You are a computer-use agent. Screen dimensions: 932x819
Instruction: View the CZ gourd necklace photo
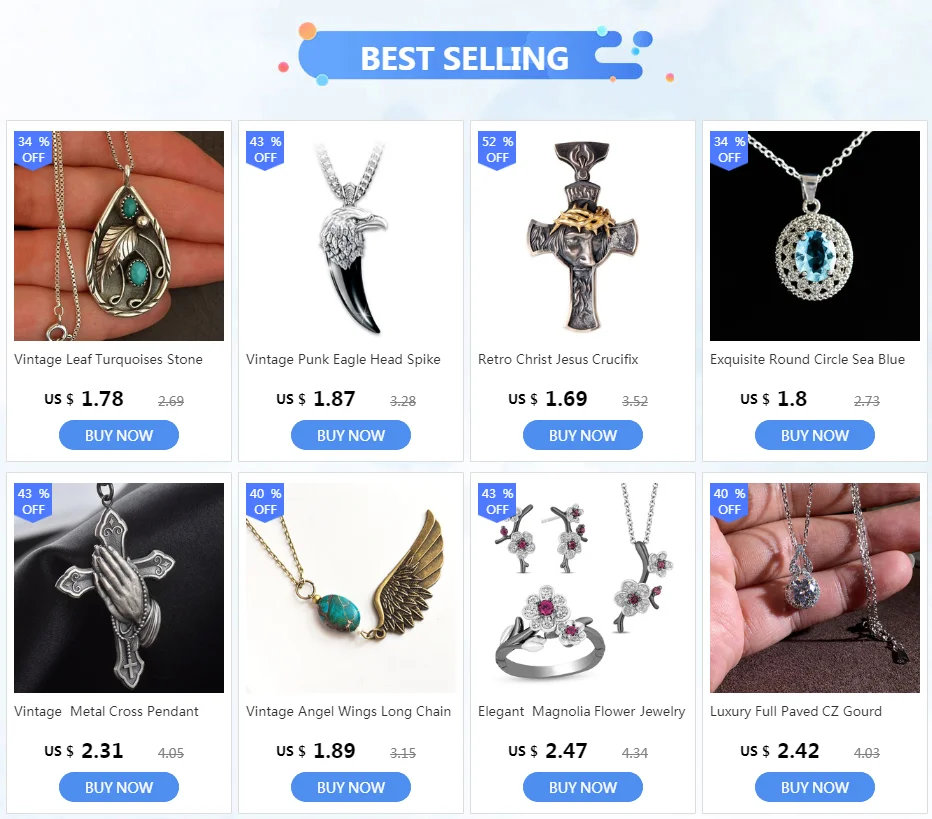point(814,588)
